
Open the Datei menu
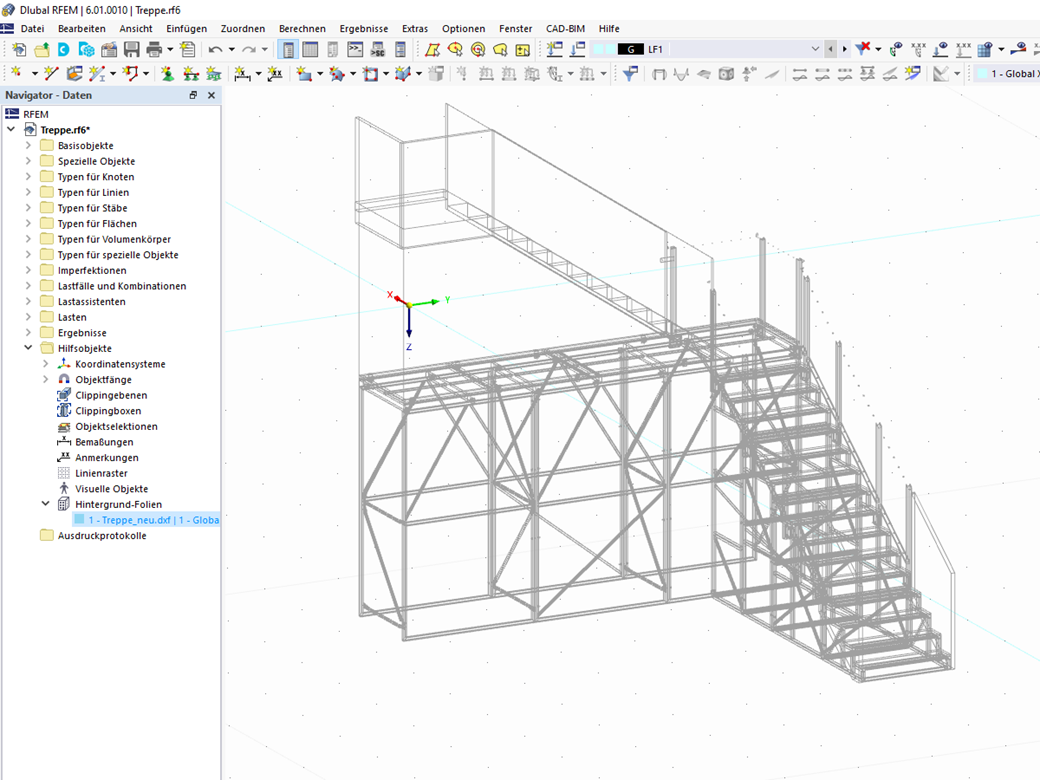pyautogui.click(x=32, y=29)
